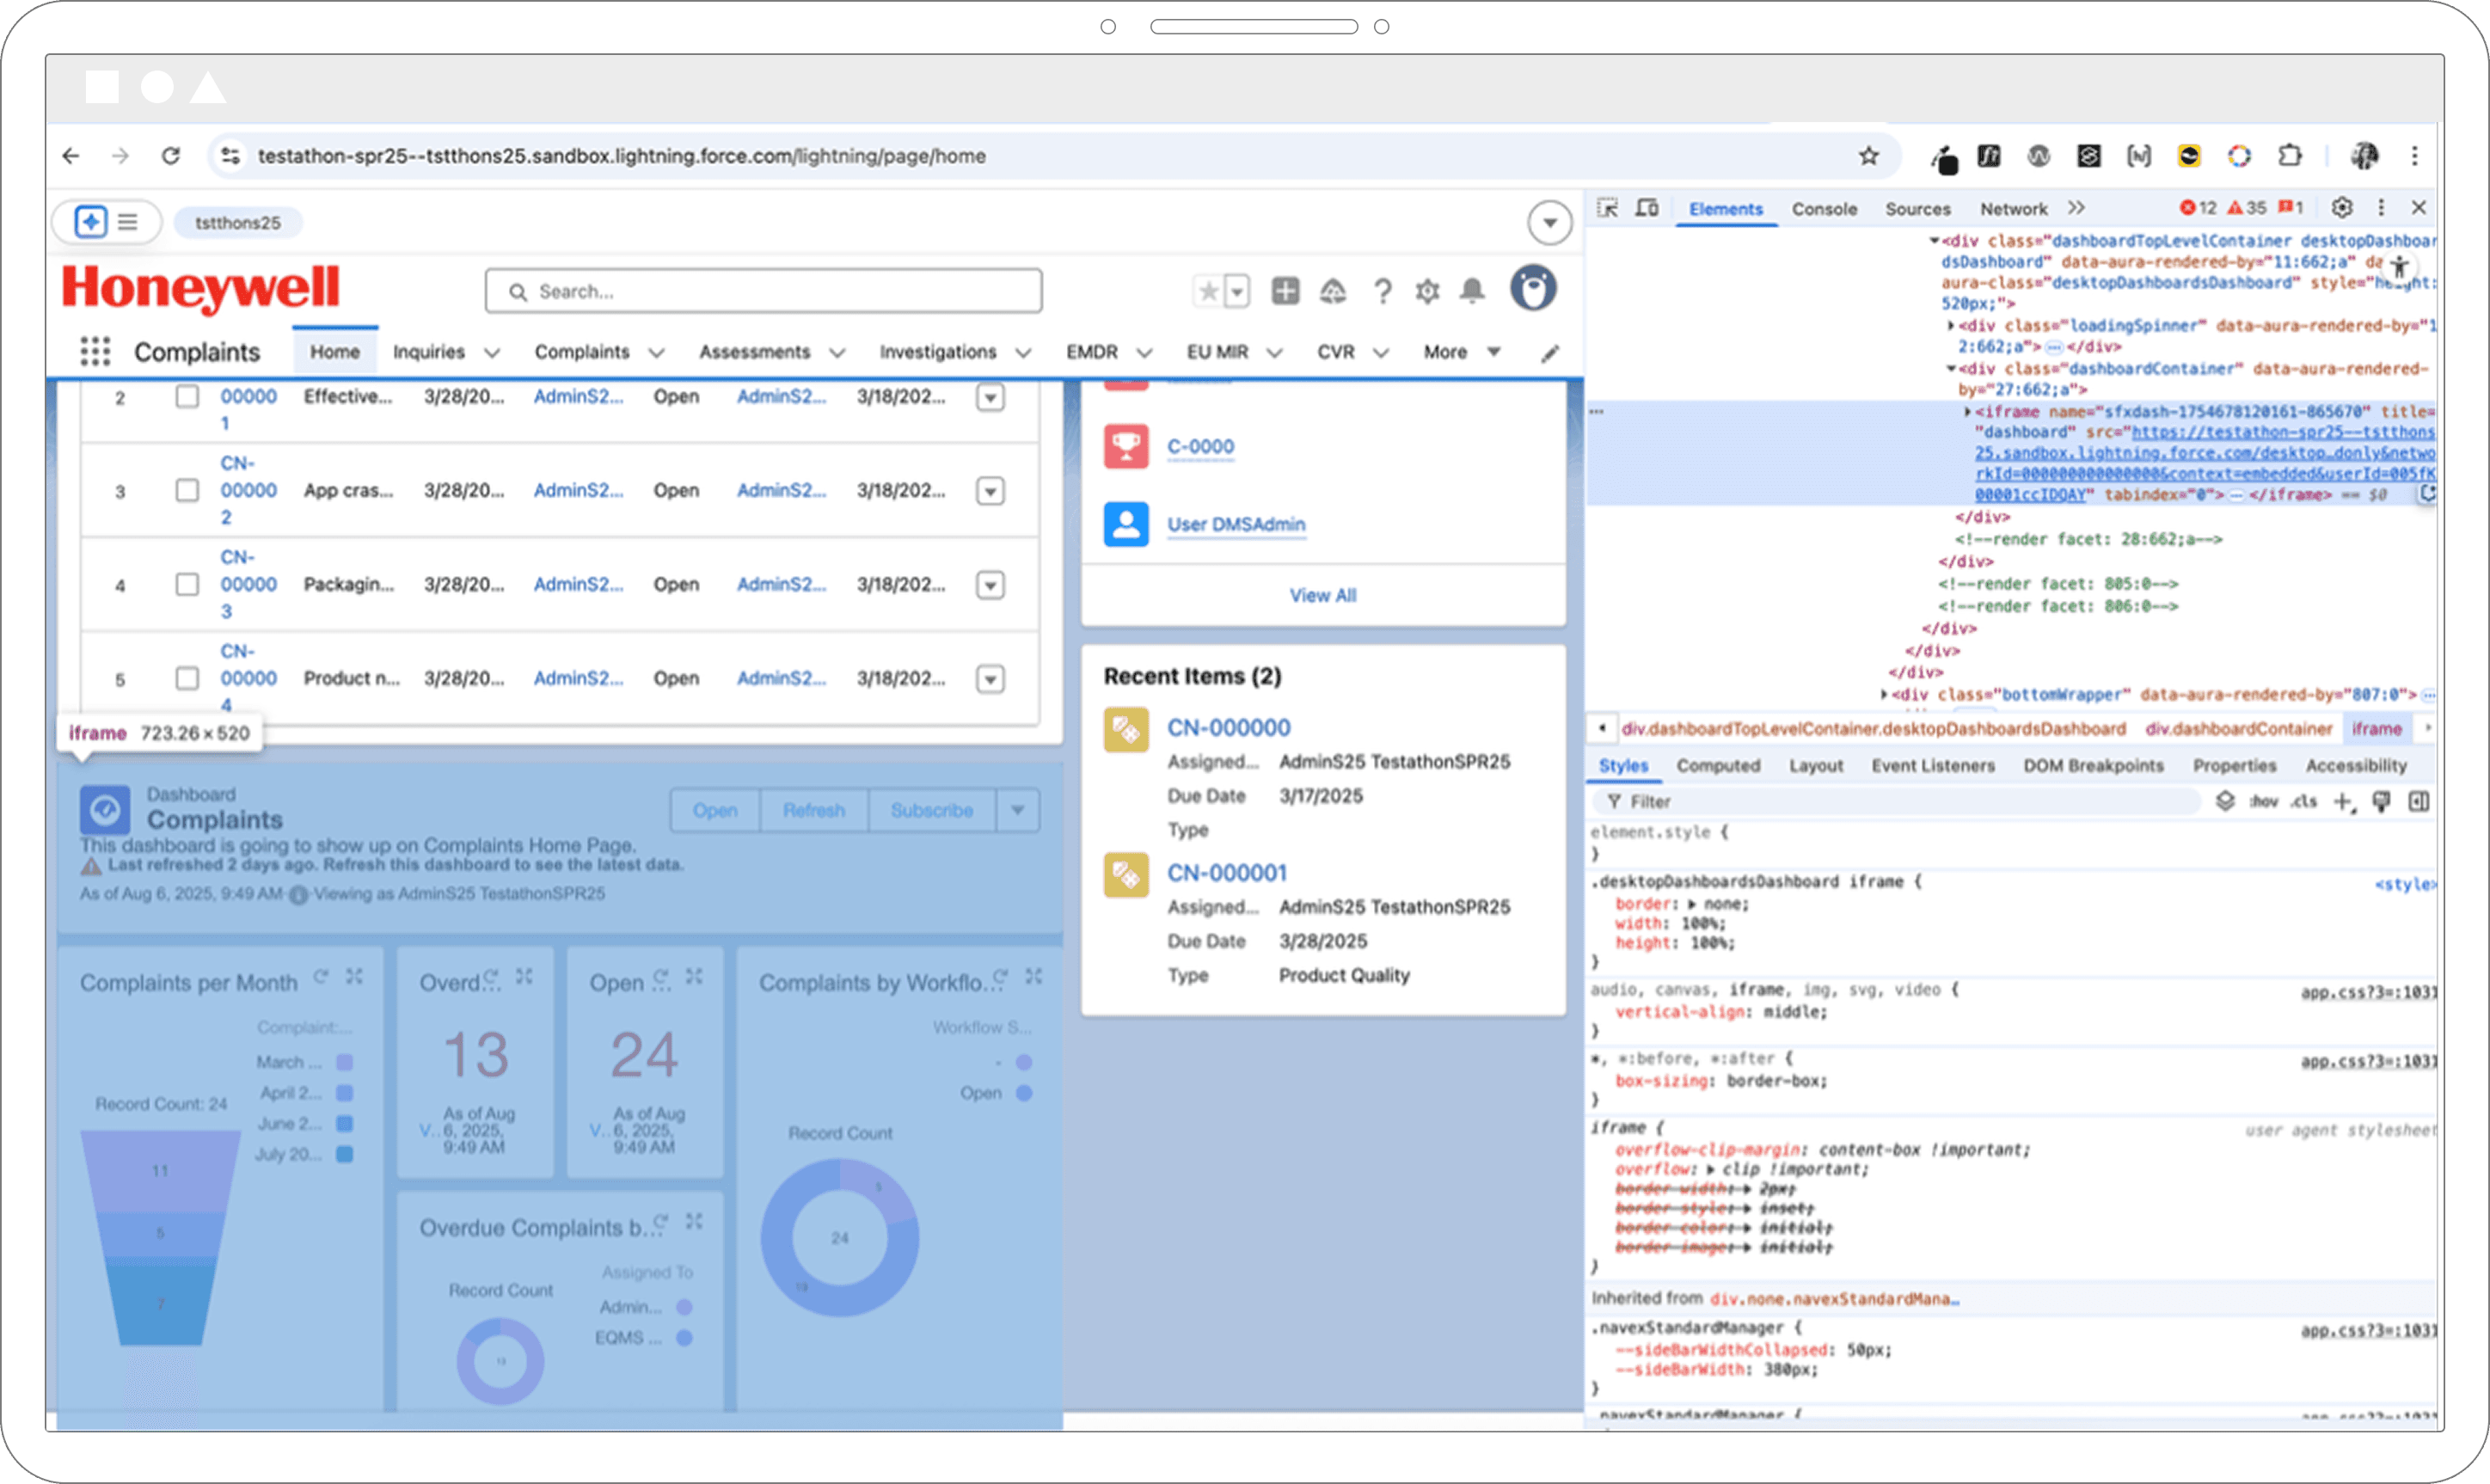The width and height of the screenshot is (2490, 1484).
Task: Expand the Inquiries navigation dropdown
Action: (x=492, y=353)
